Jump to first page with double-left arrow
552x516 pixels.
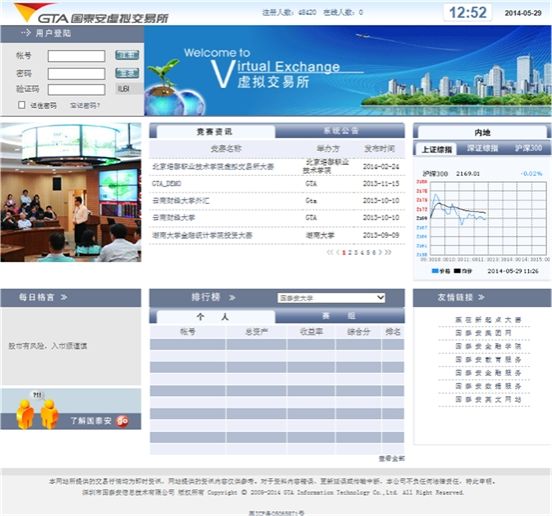pos(330,252)
